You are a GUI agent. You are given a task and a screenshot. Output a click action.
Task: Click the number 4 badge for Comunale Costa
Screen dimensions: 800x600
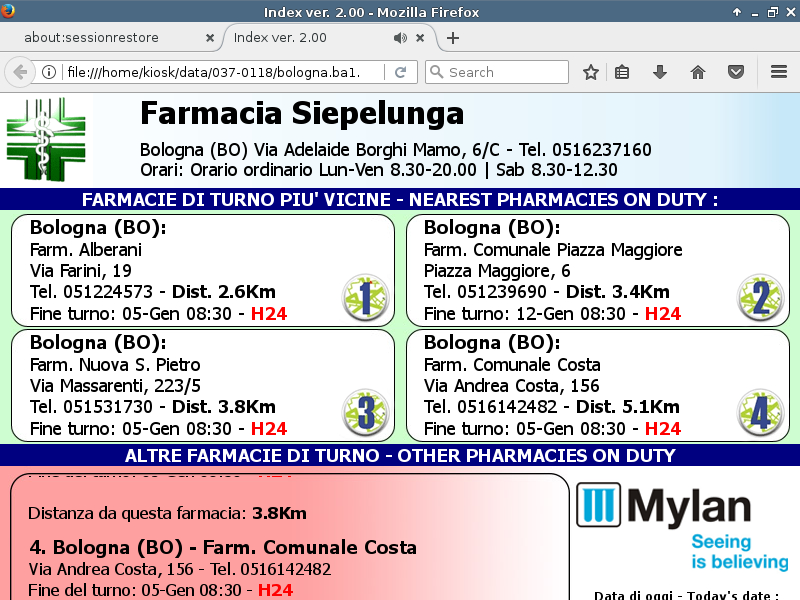[760, 413]
